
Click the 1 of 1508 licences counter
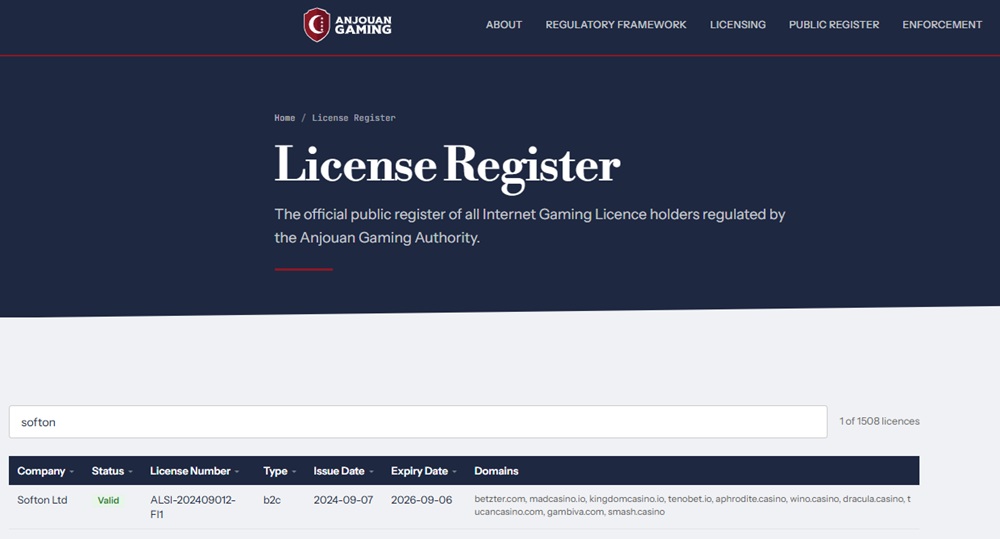879,421
